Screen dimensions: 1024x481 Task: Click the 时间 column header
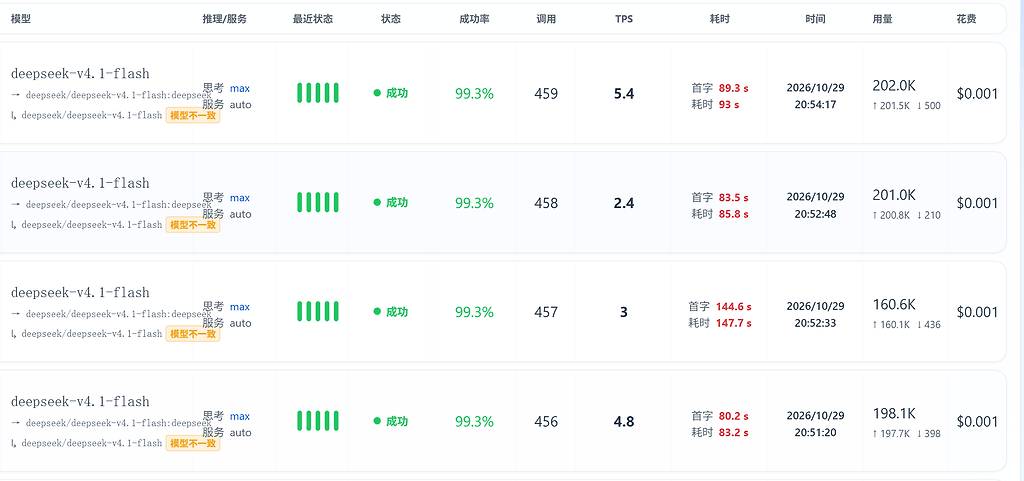tap(815, 19)
